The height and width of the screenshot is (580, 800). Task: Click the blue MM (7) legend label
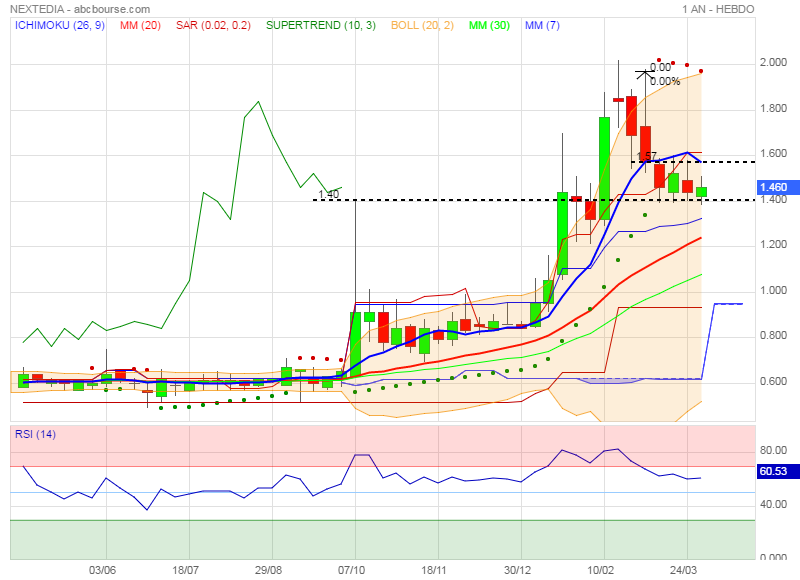click(542, 25)
